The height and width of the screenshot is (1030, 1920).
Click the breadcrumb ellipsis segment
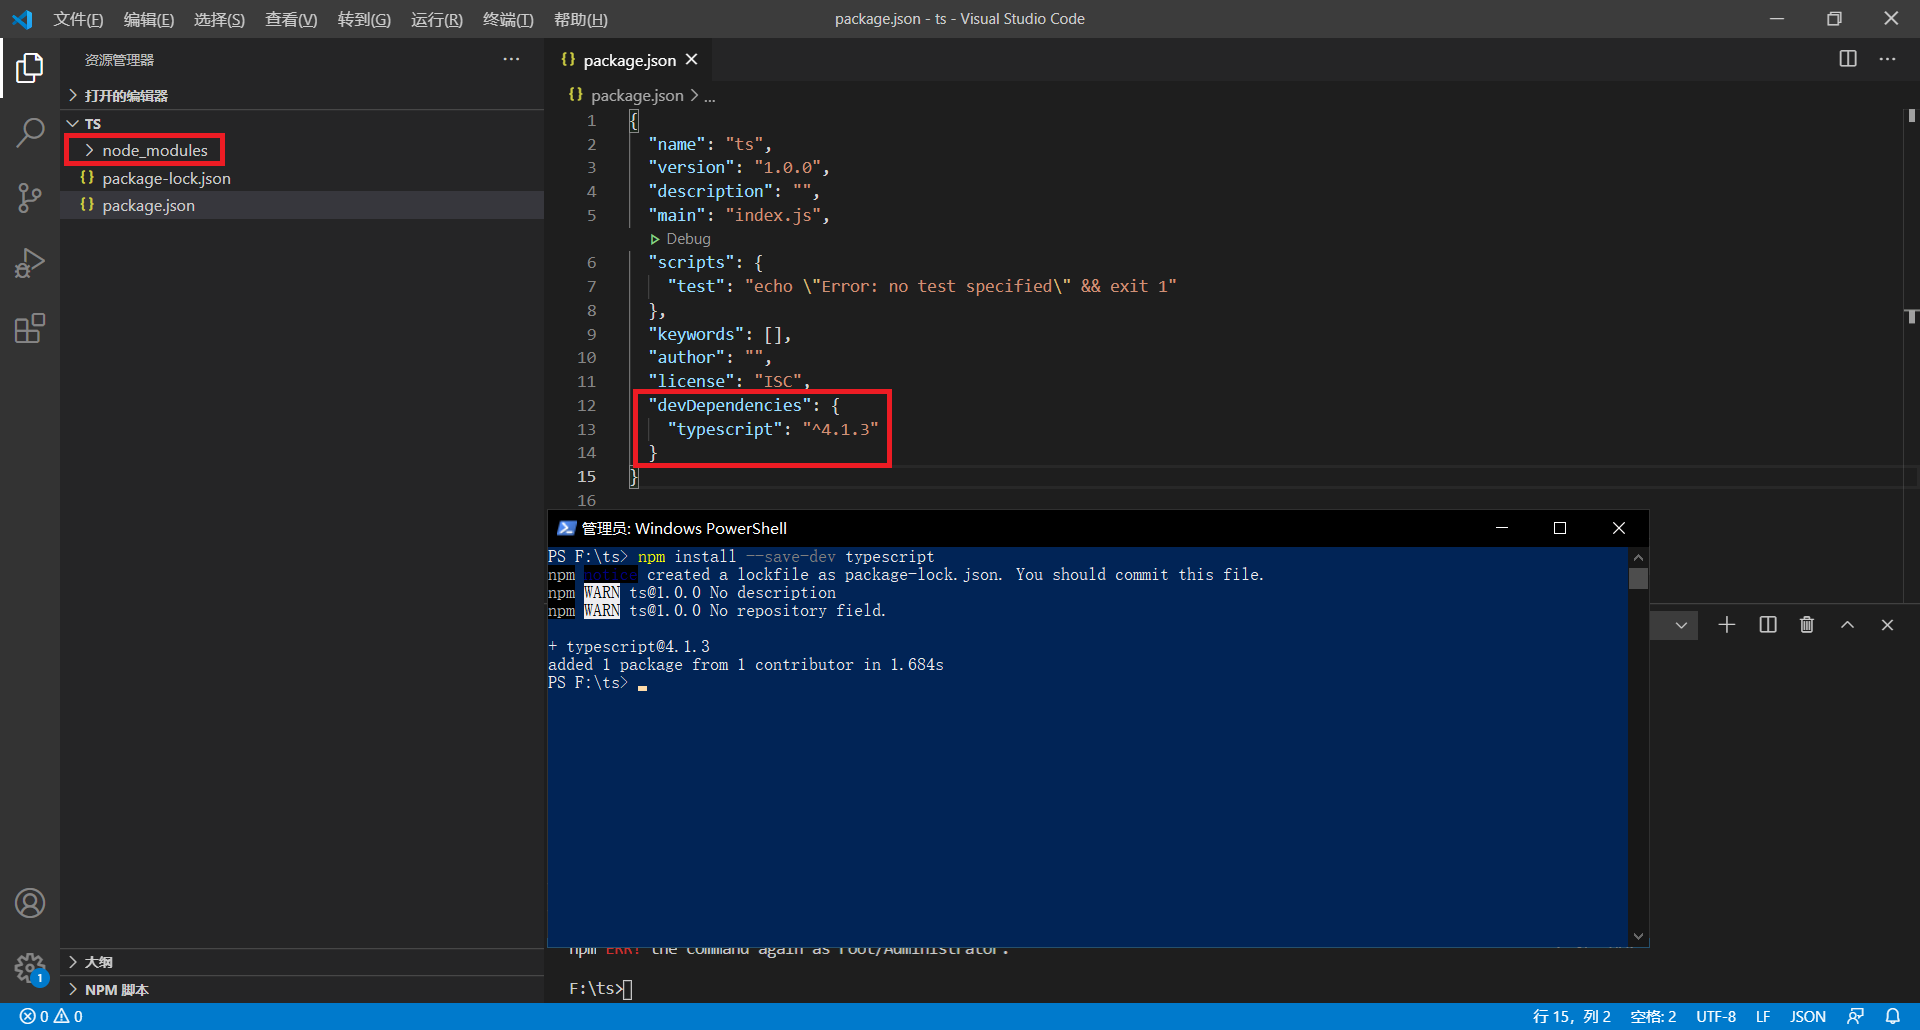pos(709,96)
